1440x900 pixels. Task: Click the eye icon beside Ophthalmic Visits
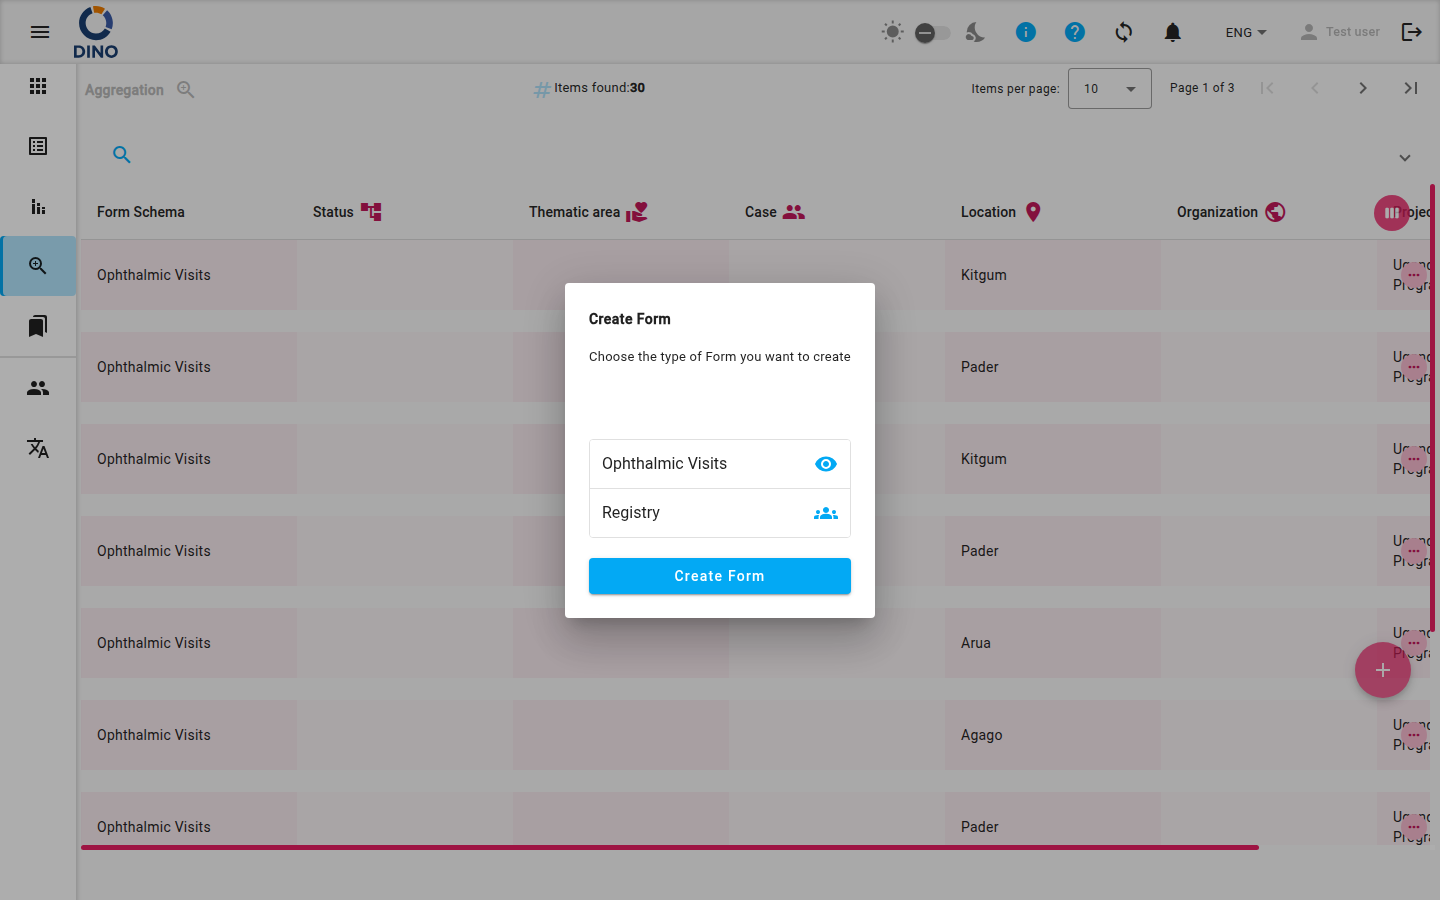pyautogui.click(x=826, y=464)
